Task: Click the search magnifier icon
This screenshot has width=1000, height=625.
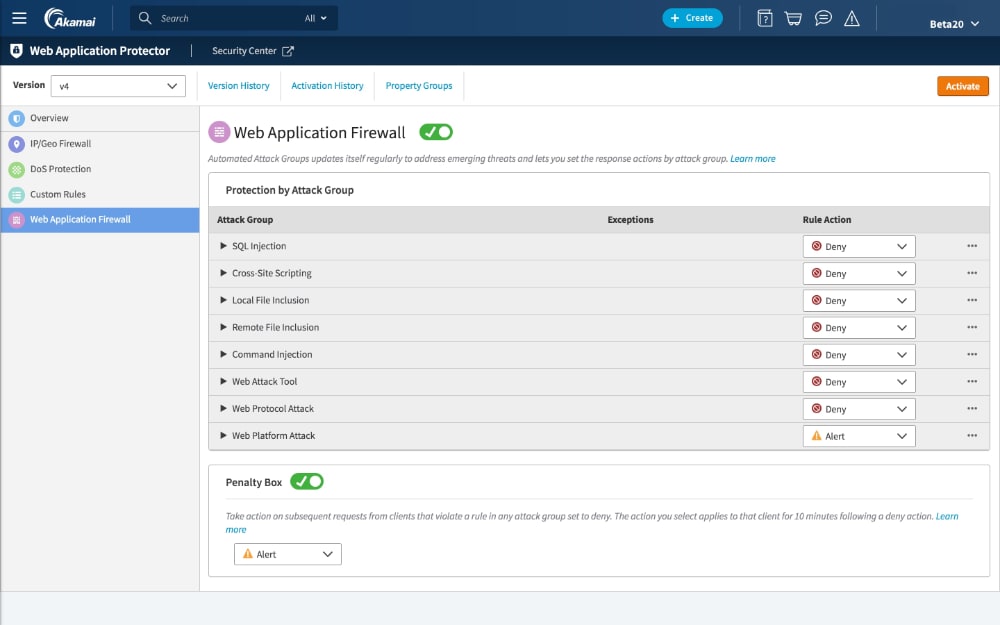Action: pos(145,18)
